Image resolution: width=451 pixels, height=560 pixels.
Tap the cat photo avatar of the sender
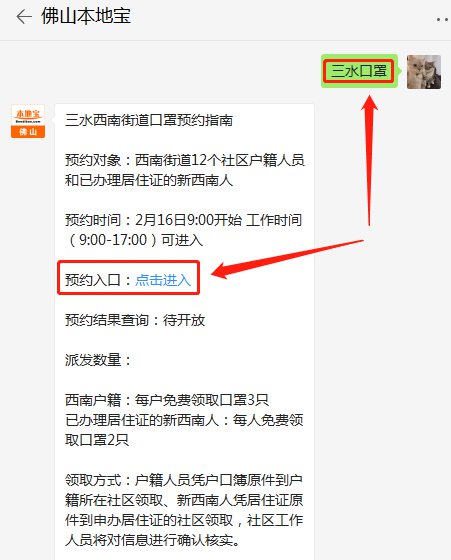pyautogui.click(x=424, y=72)
